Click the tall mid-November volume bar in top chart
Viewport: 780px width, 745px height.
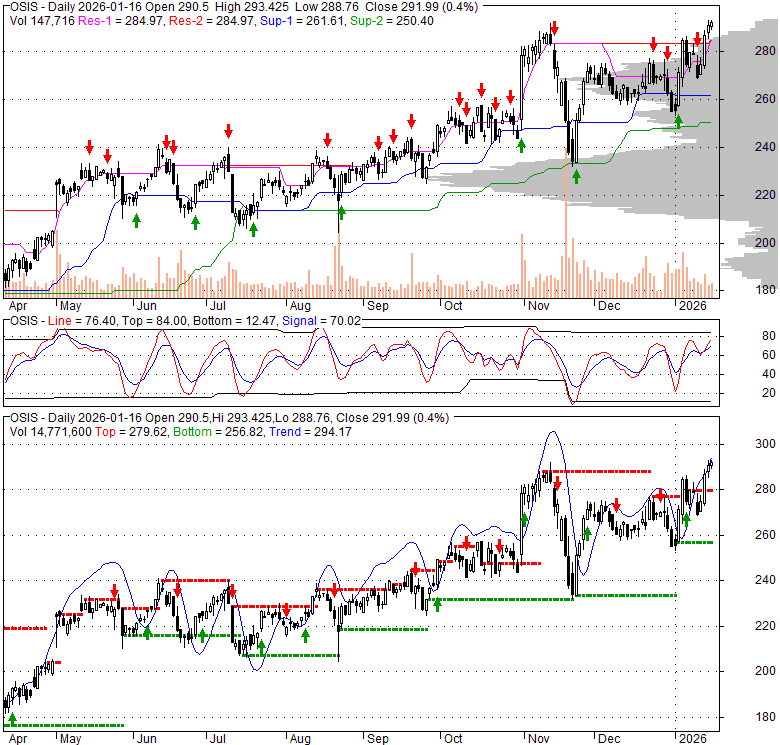click(566, 224)
